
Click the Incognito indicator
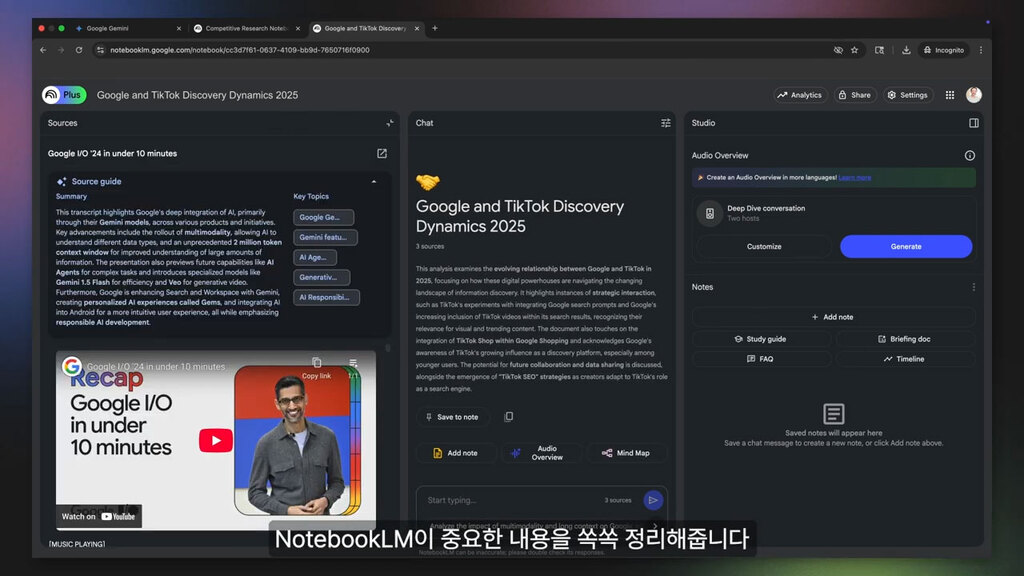click(x=944, y=50)
